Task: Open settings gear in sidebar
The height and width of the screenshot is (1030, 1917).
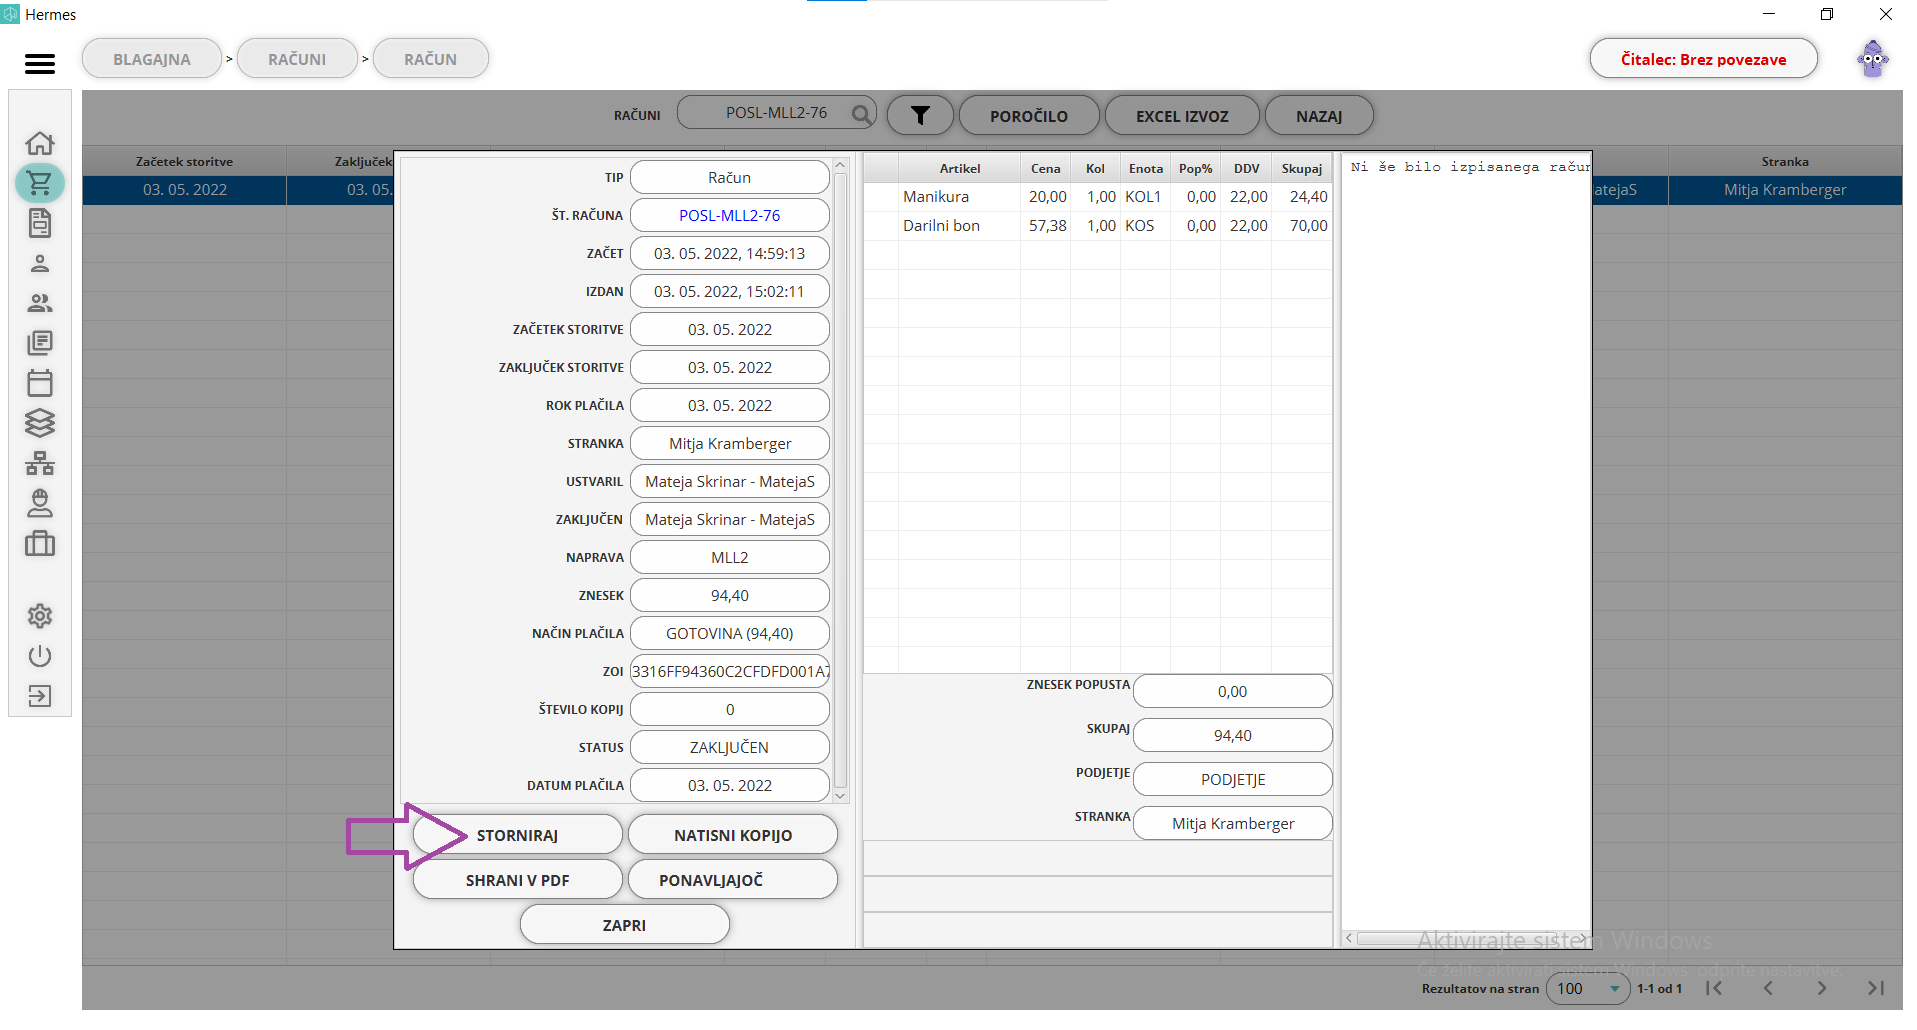Action: tap(40, 616)
